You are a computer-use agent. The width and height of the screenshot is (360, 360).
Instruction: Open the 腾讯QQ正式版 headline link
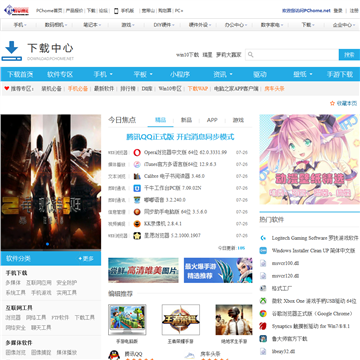tap(180, 137)
